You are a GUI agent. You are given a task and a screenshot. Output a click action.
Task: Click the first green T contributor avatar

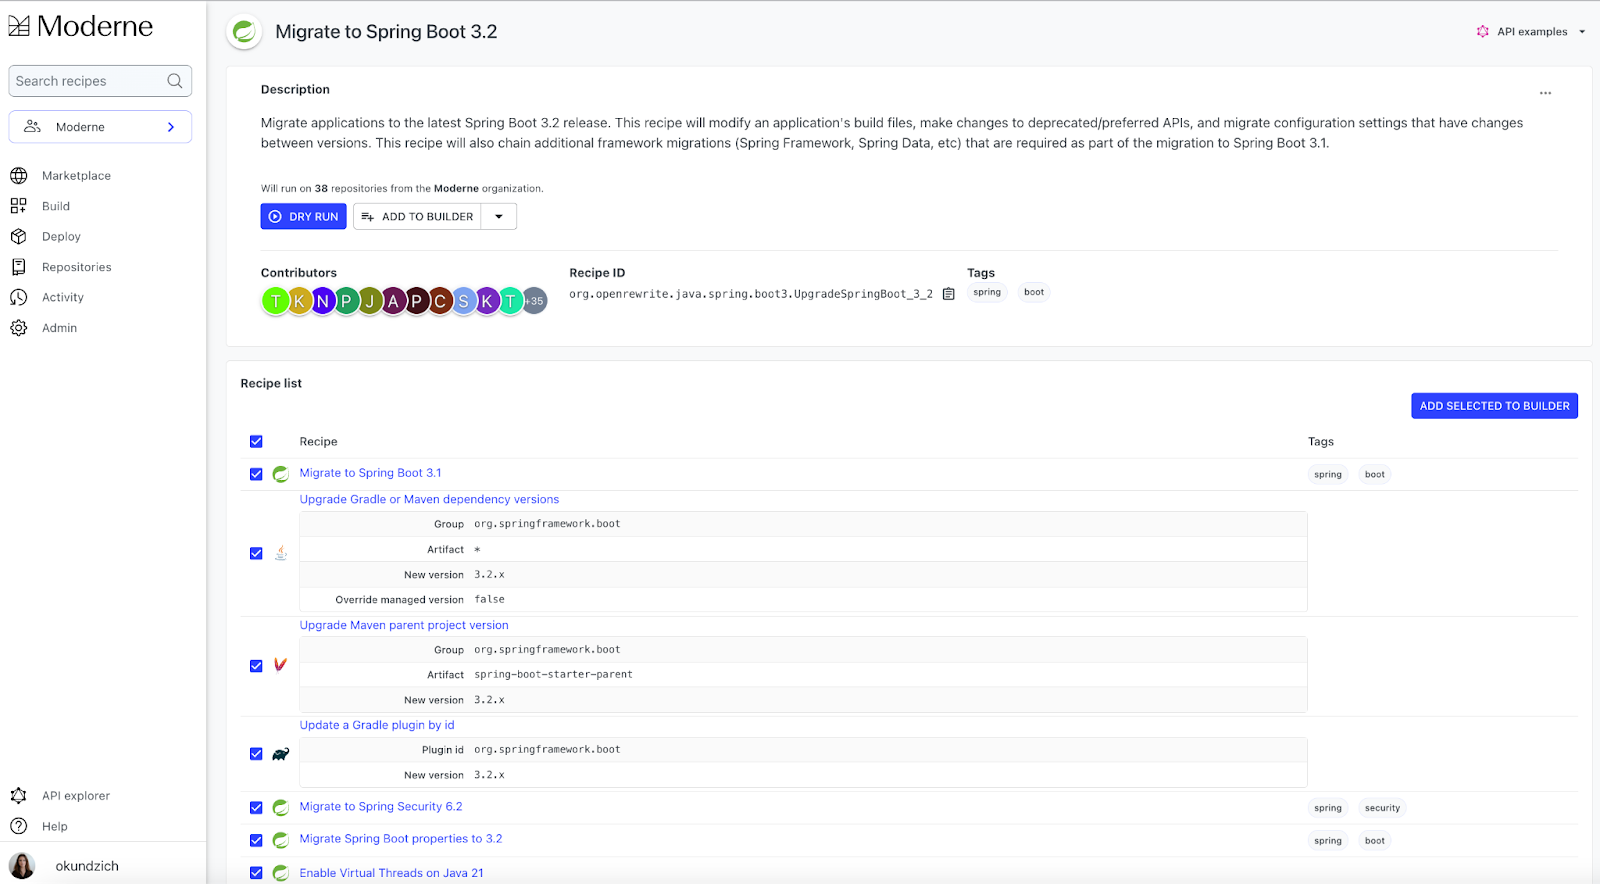pos(275,301)
